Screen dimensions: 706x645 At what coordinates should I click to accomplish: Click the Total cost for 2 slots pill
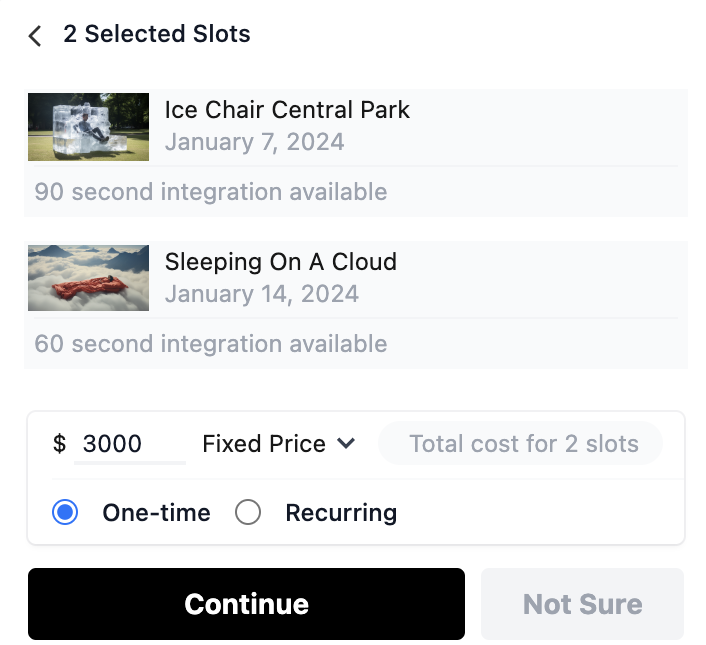coord(521,444)
